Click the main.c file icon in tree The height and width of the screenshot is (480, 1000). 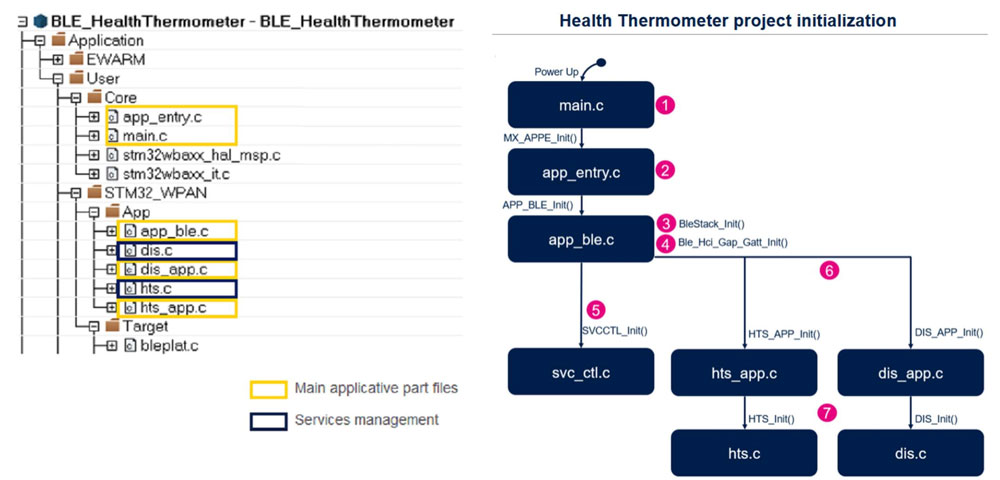pos(113,136)
